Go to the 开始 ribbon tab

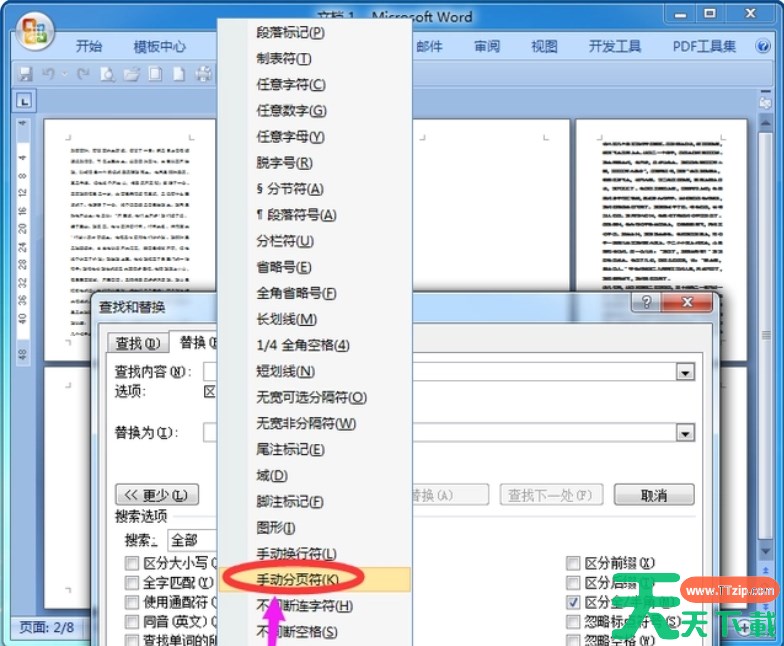pos(89,46)
